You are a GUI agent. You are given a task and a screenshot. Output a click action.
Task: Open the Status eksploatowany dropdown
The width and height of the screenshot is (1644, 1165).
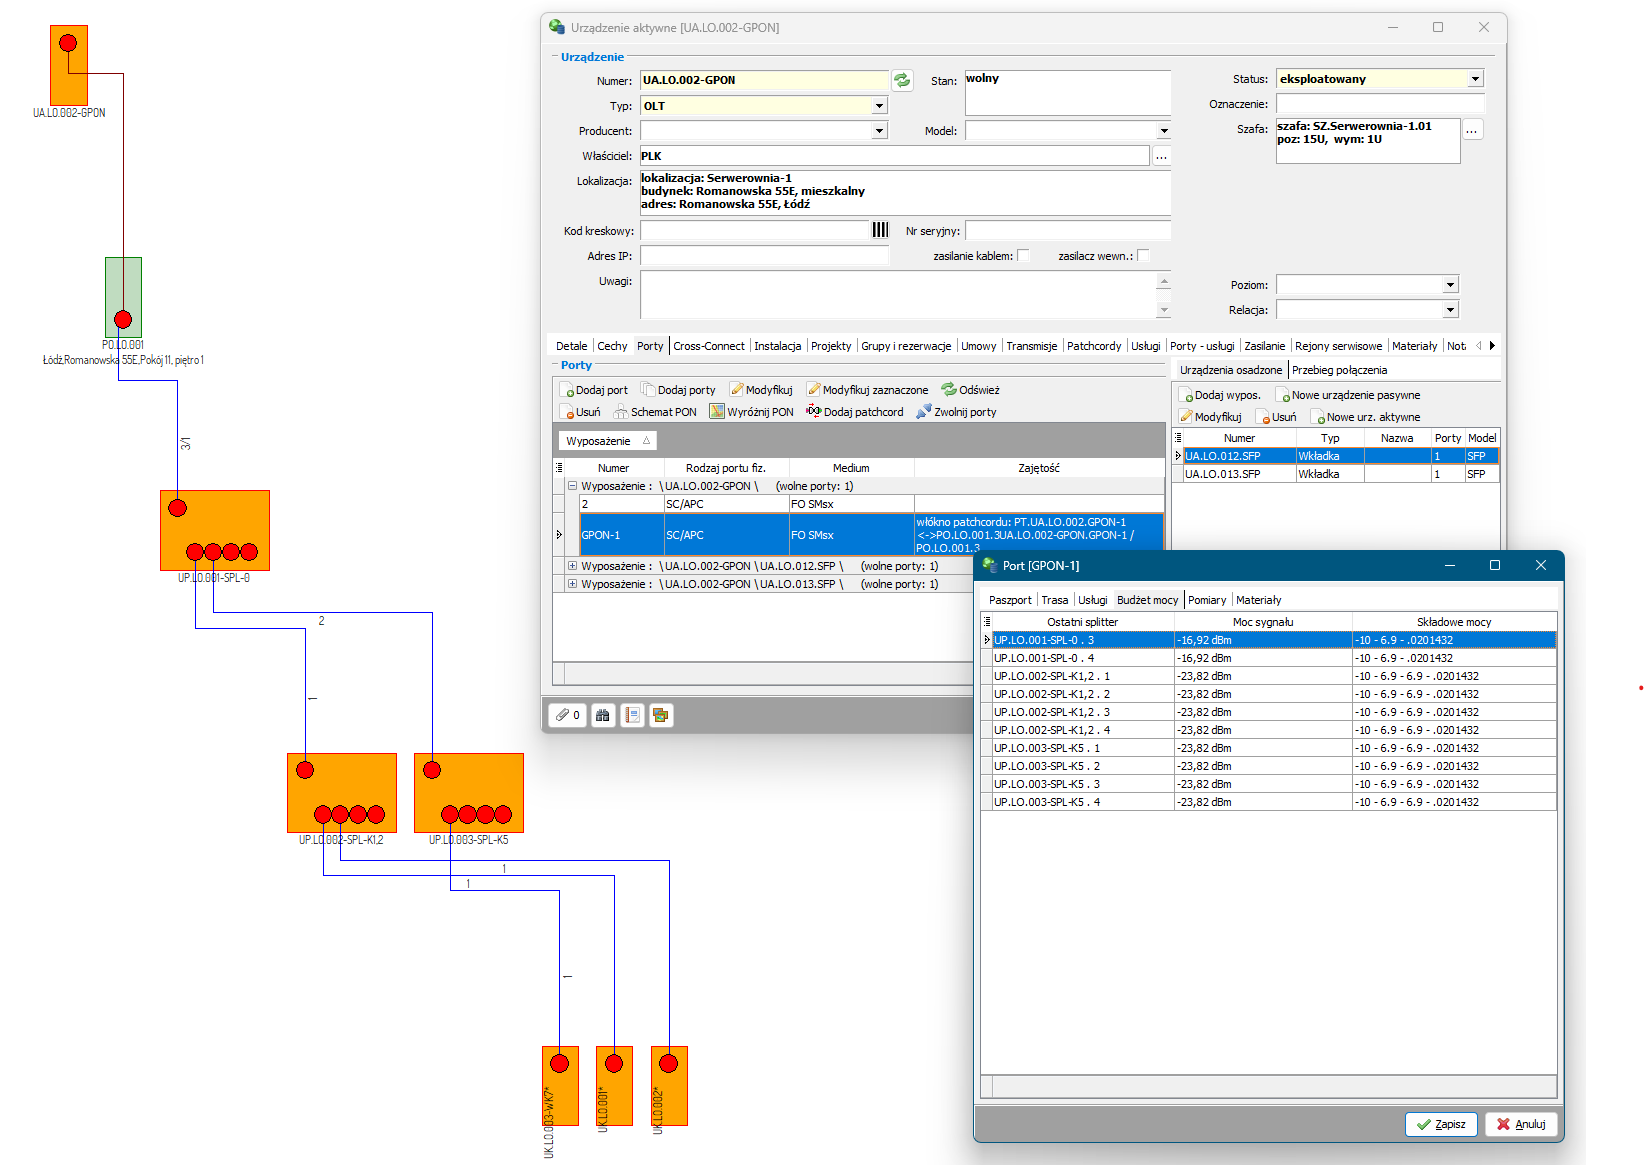(x=1475, y=79)
